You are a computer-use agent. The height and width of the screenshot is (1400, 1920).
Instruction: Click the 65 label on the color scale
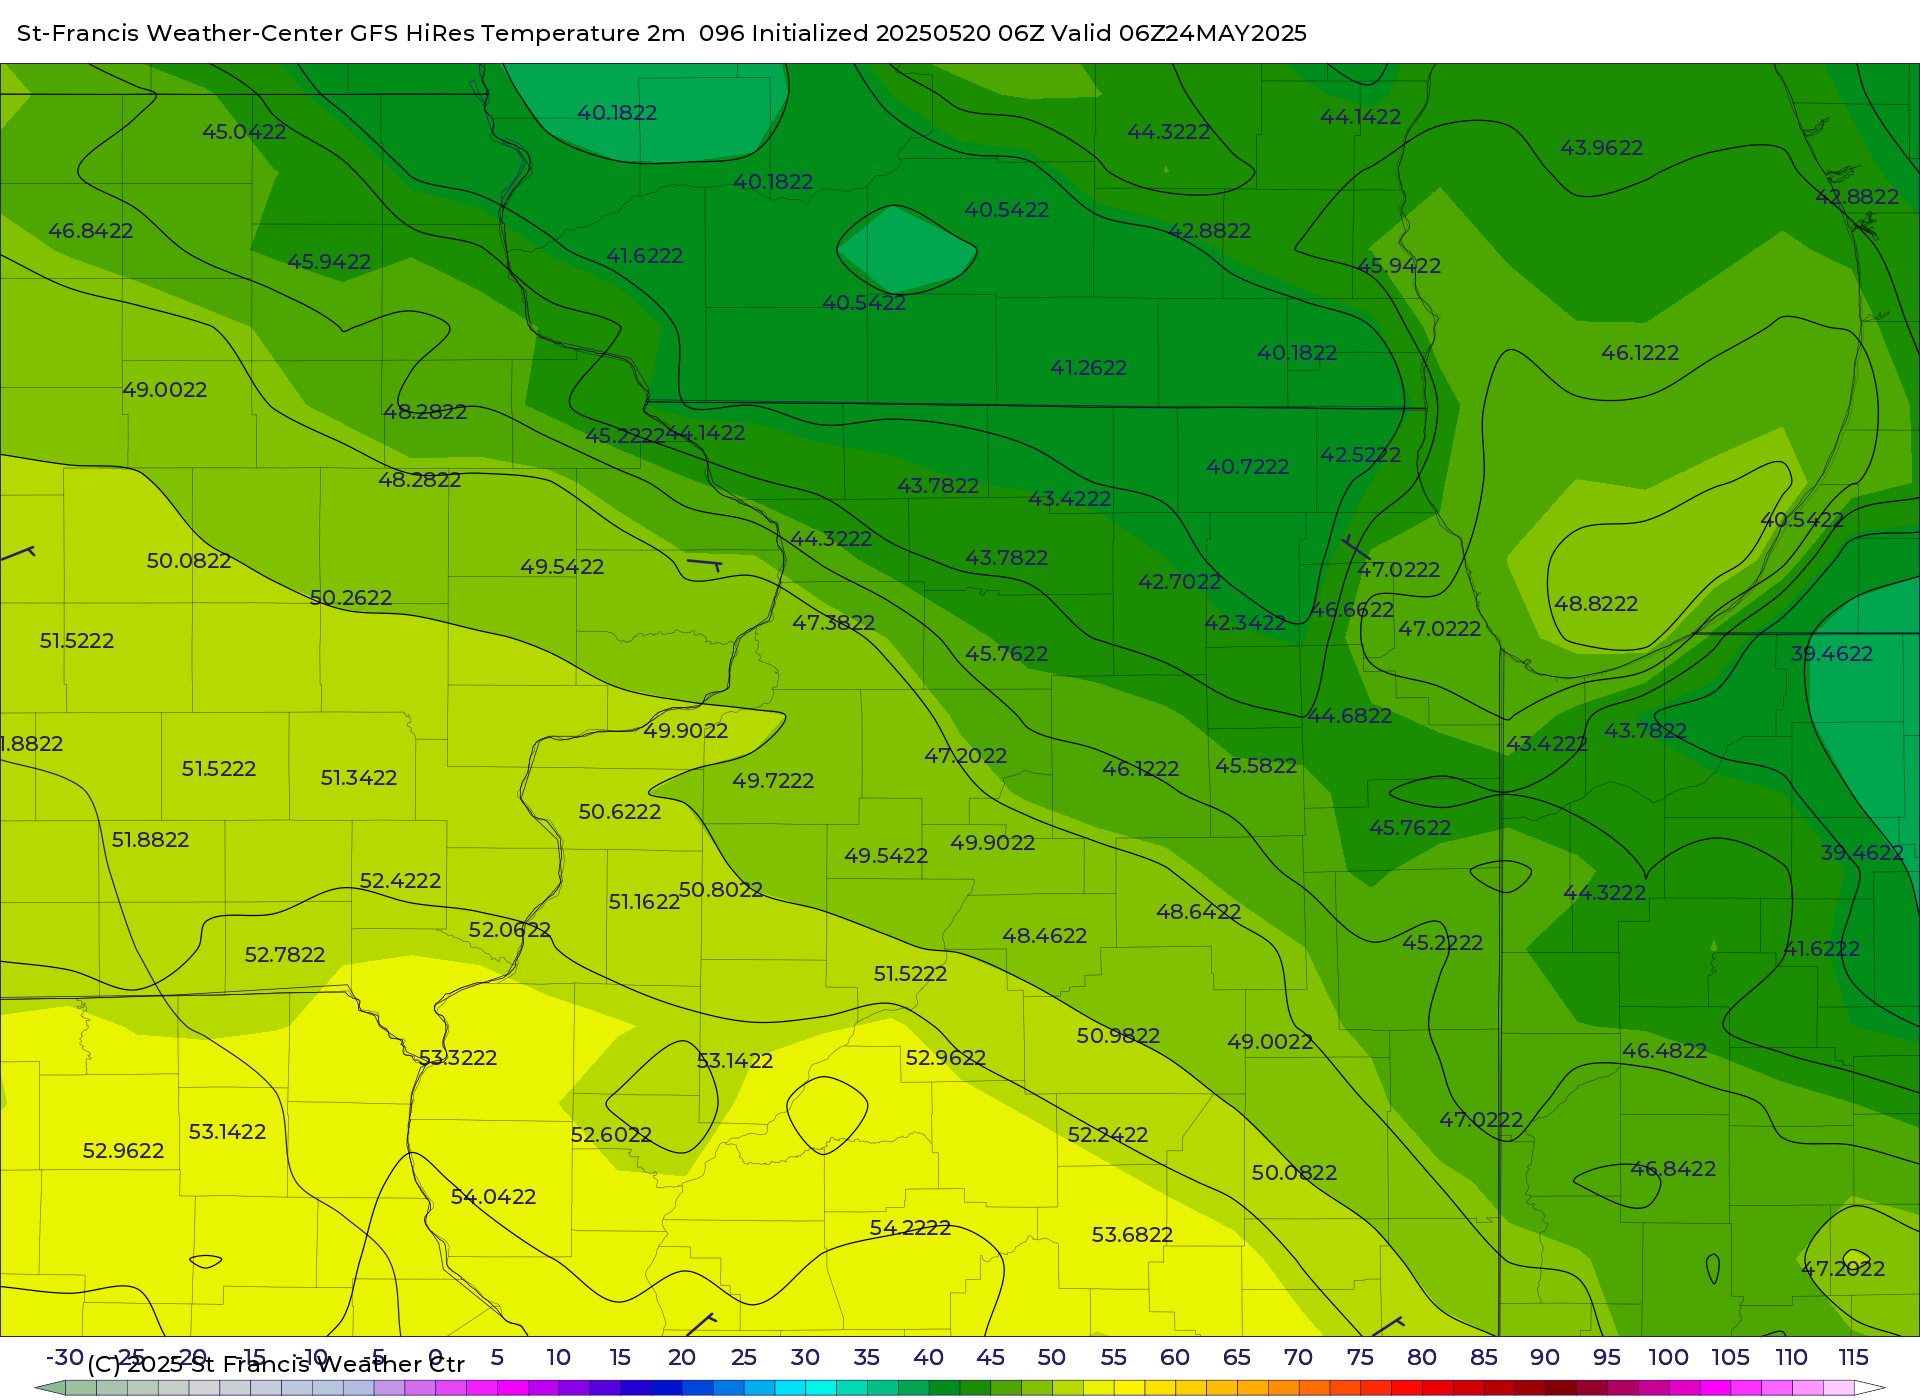coord(1237,1358)
